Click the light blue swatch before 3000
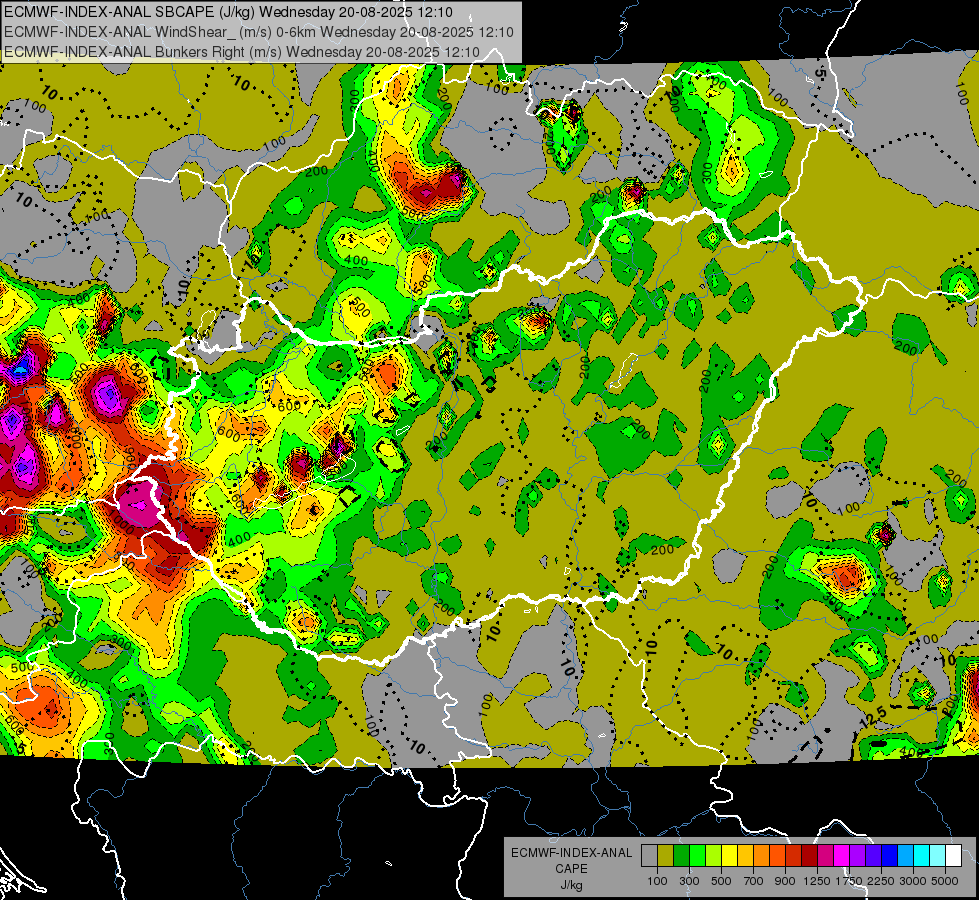 click(905, 855)
